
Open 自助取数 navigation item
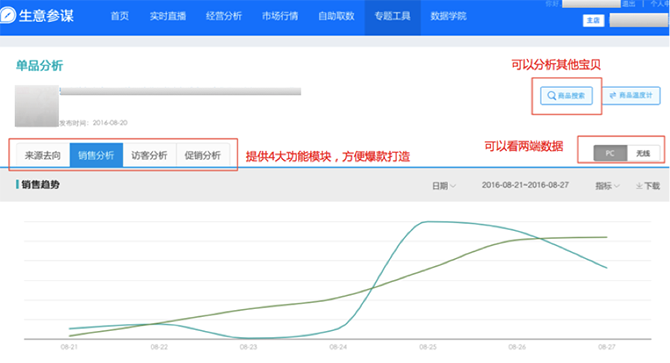click(336, 16)
